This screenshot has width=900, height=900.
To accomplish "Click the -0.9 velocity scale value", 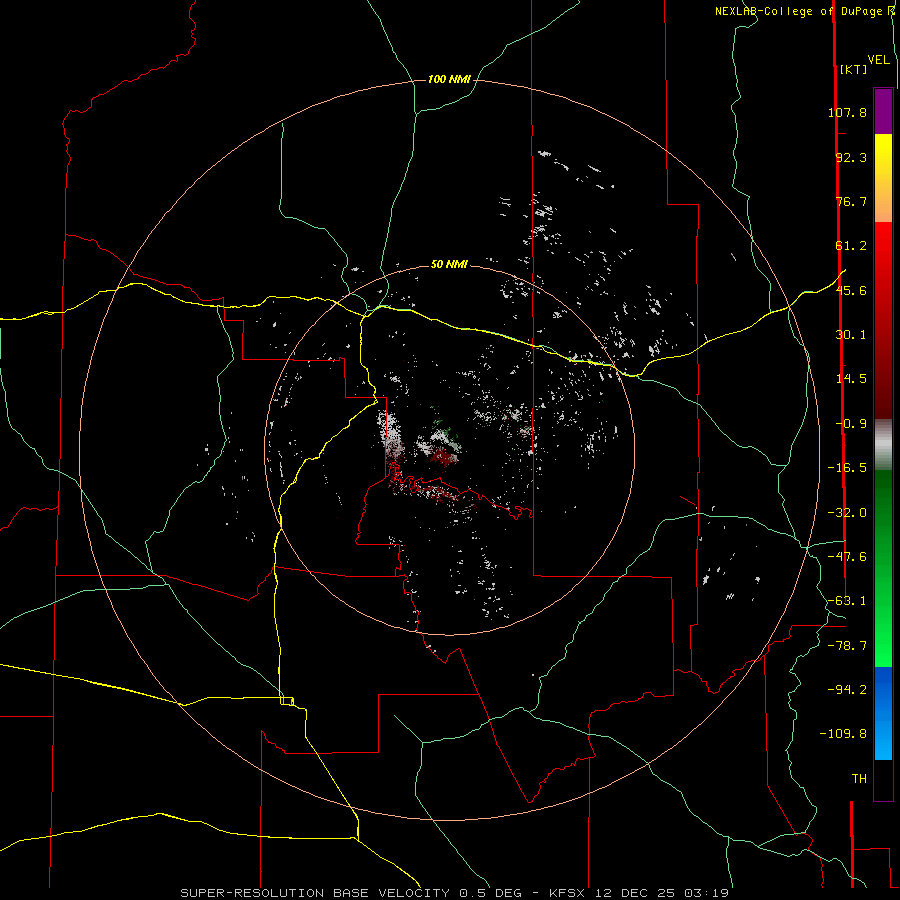I will tap(851, 424).
